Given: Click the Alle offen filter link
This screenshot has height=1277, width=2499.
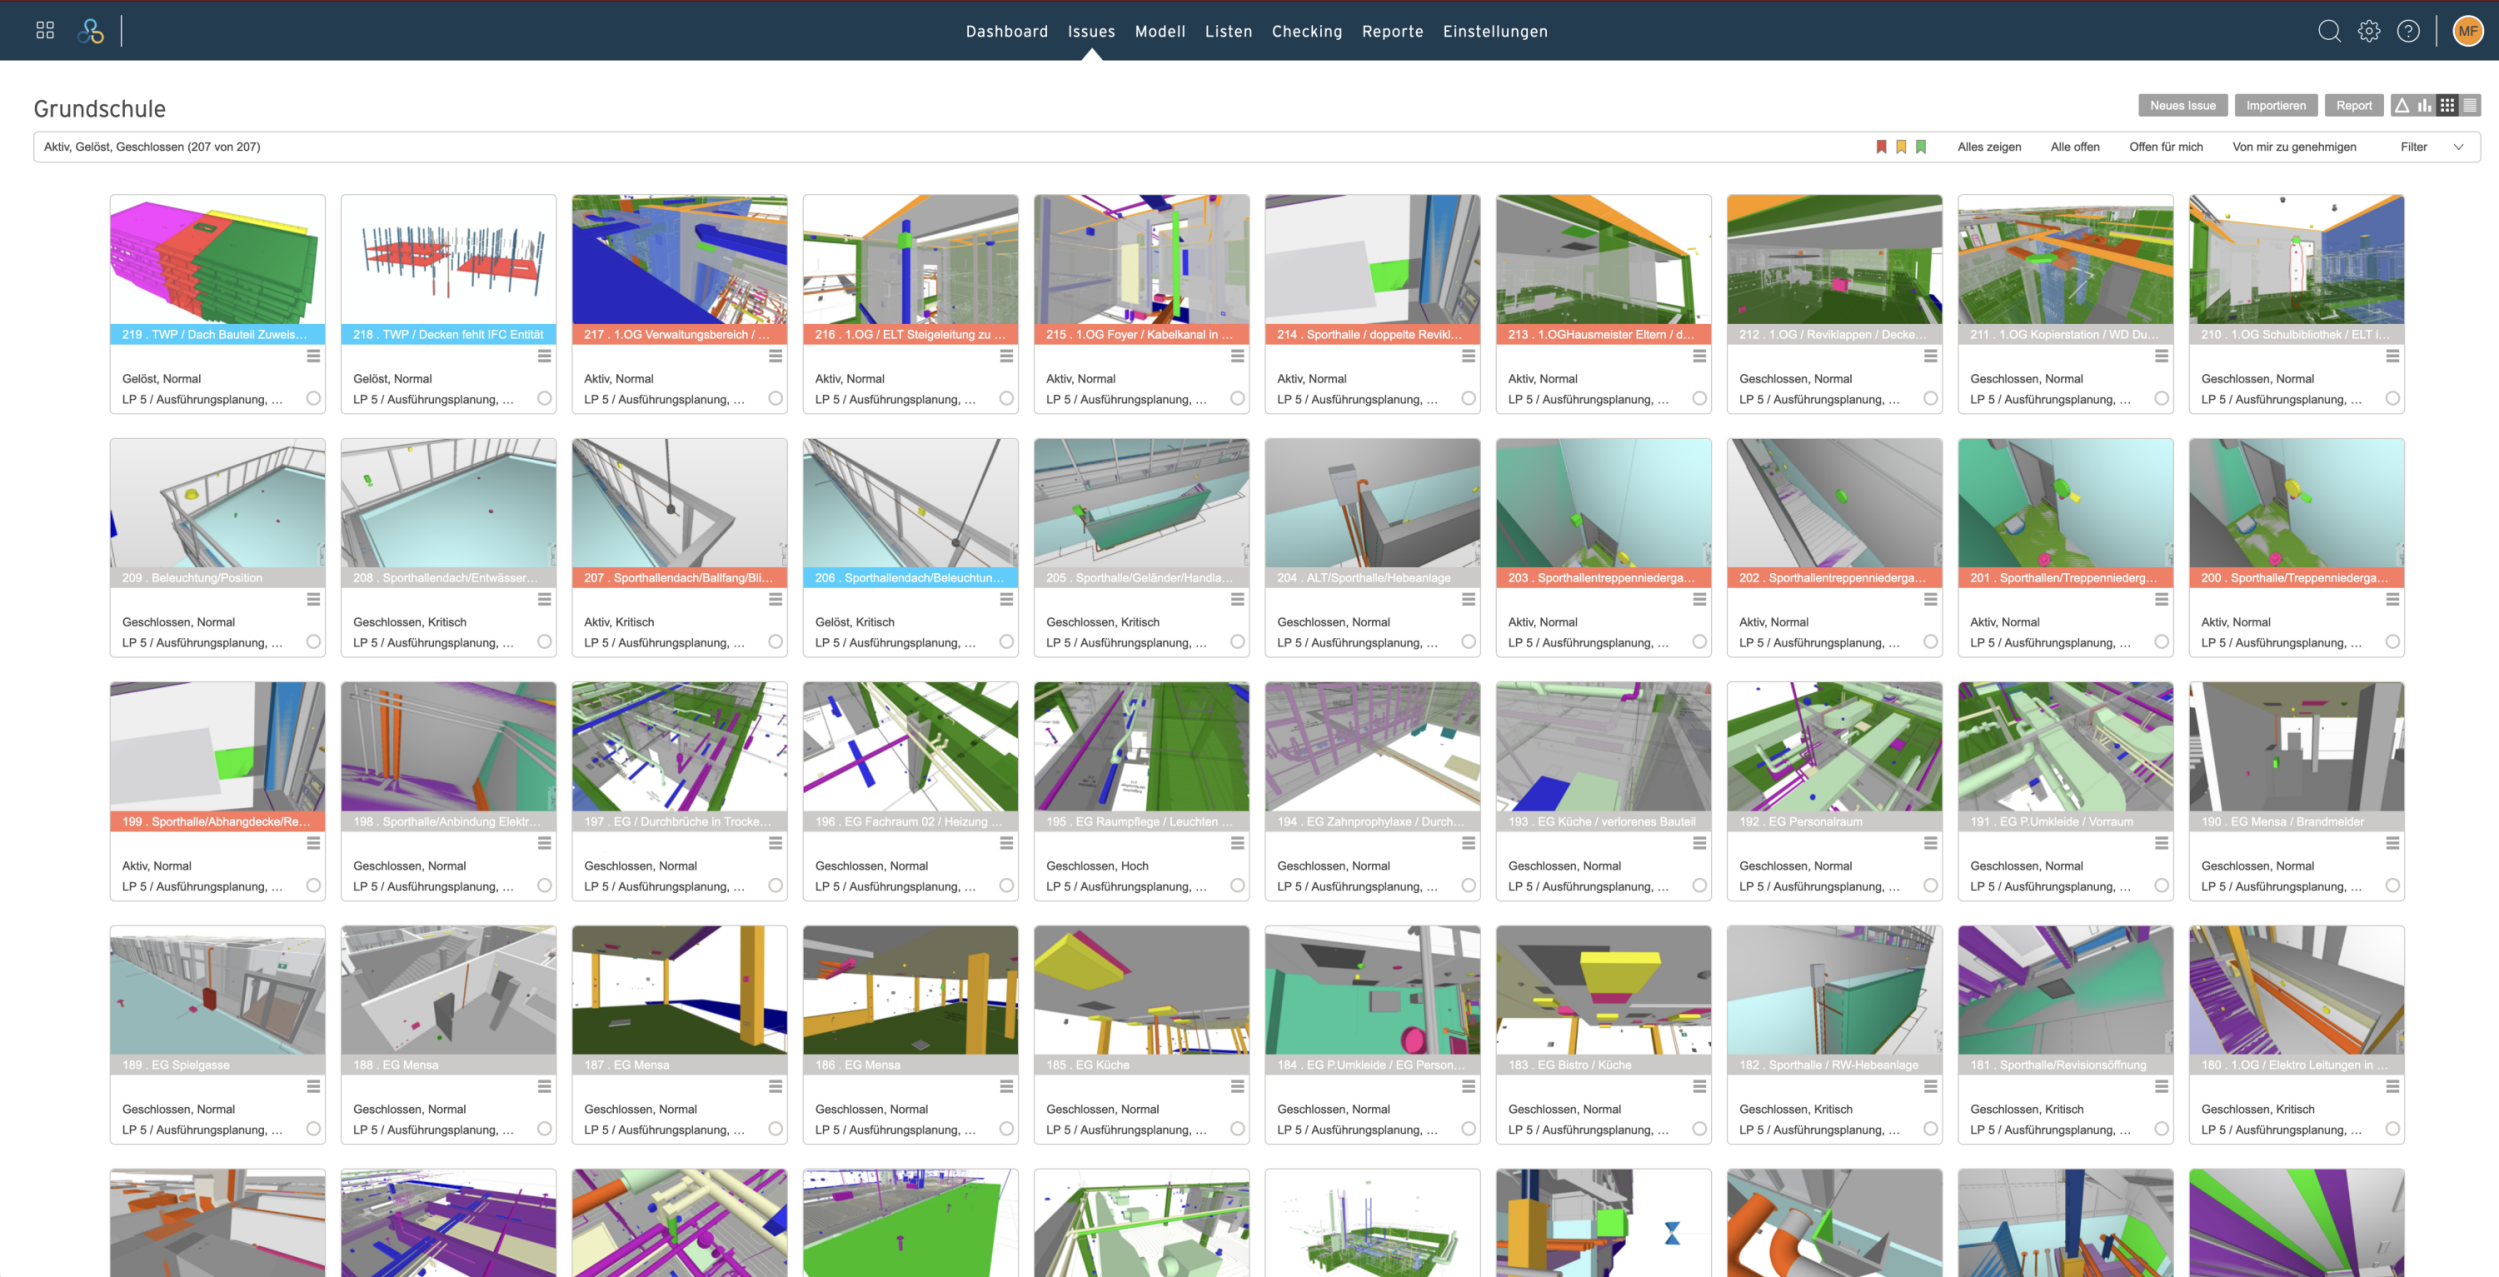Looking at the screenshot, I should tap(2074, 147).
